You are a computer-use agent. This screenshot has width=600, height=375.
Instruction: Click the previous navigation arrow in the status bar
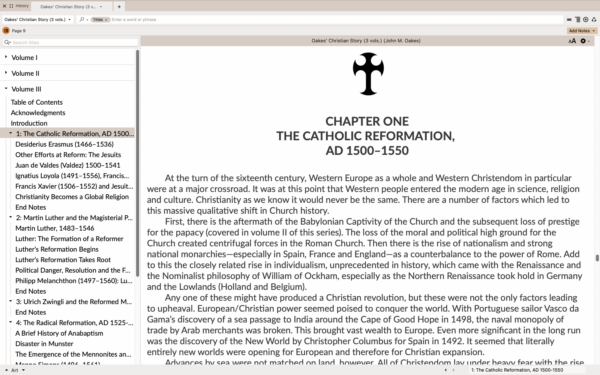coord(445,370)
